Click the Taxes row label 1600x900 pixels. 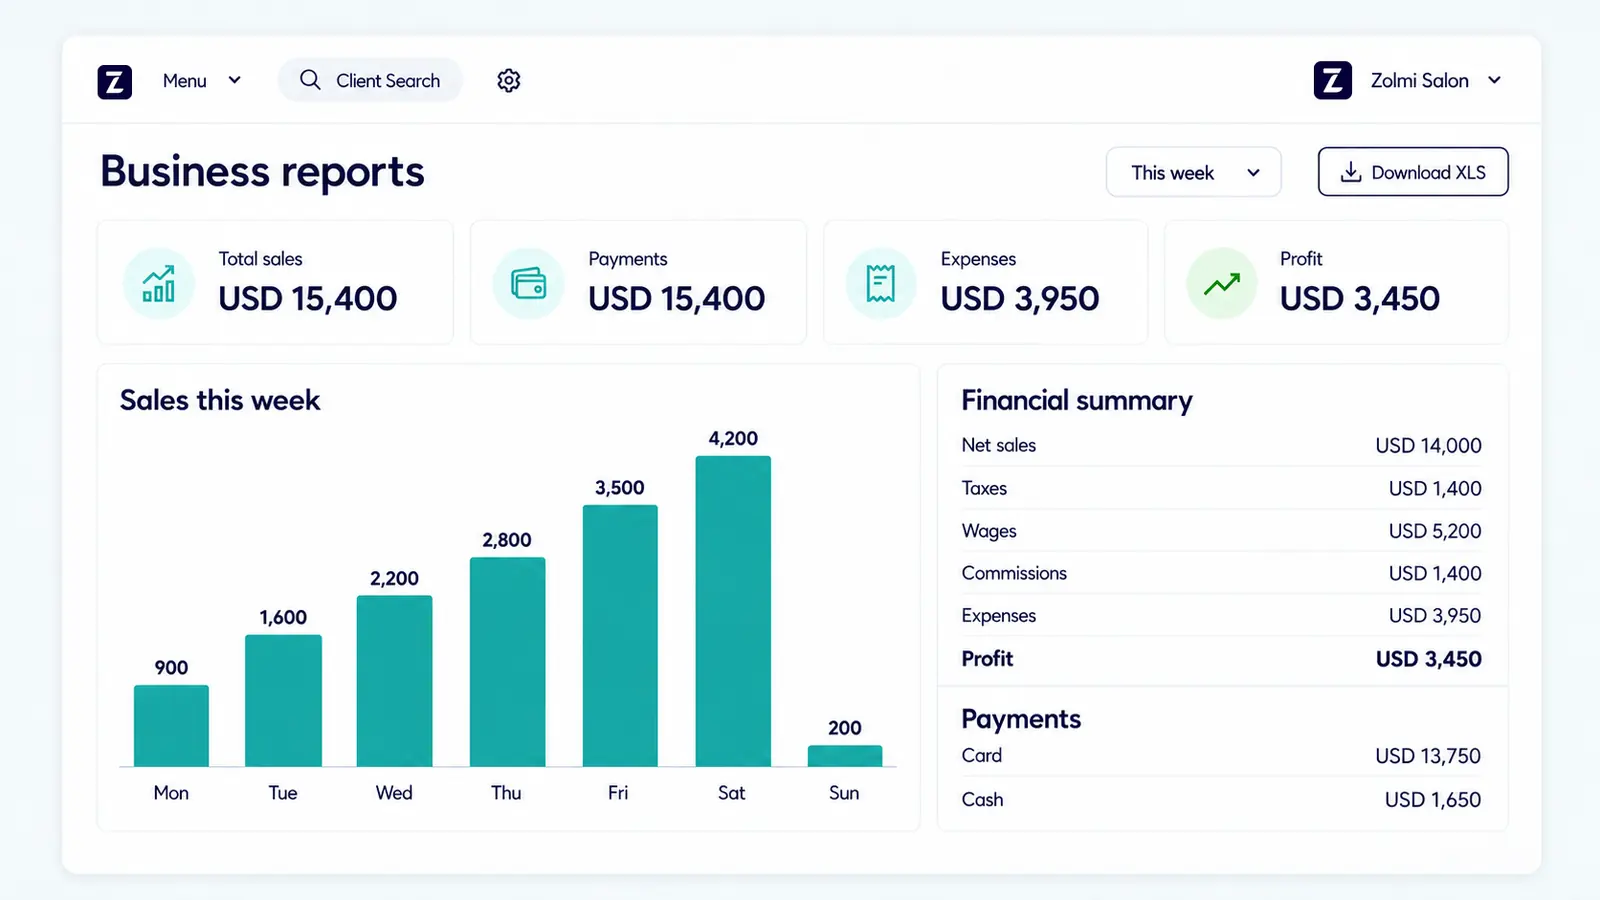coord(984,488)
